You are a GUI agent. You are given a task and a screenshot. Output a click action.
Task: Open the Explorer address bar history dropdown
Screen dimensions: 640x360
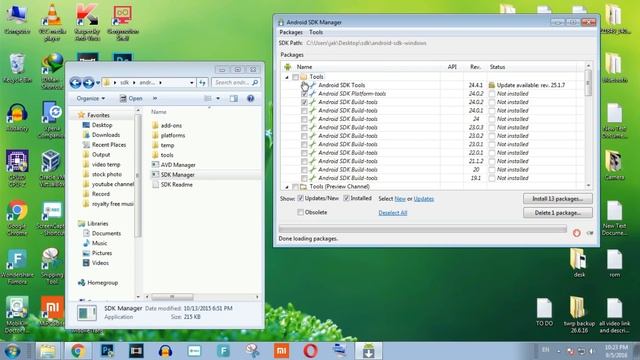(191, 83)
